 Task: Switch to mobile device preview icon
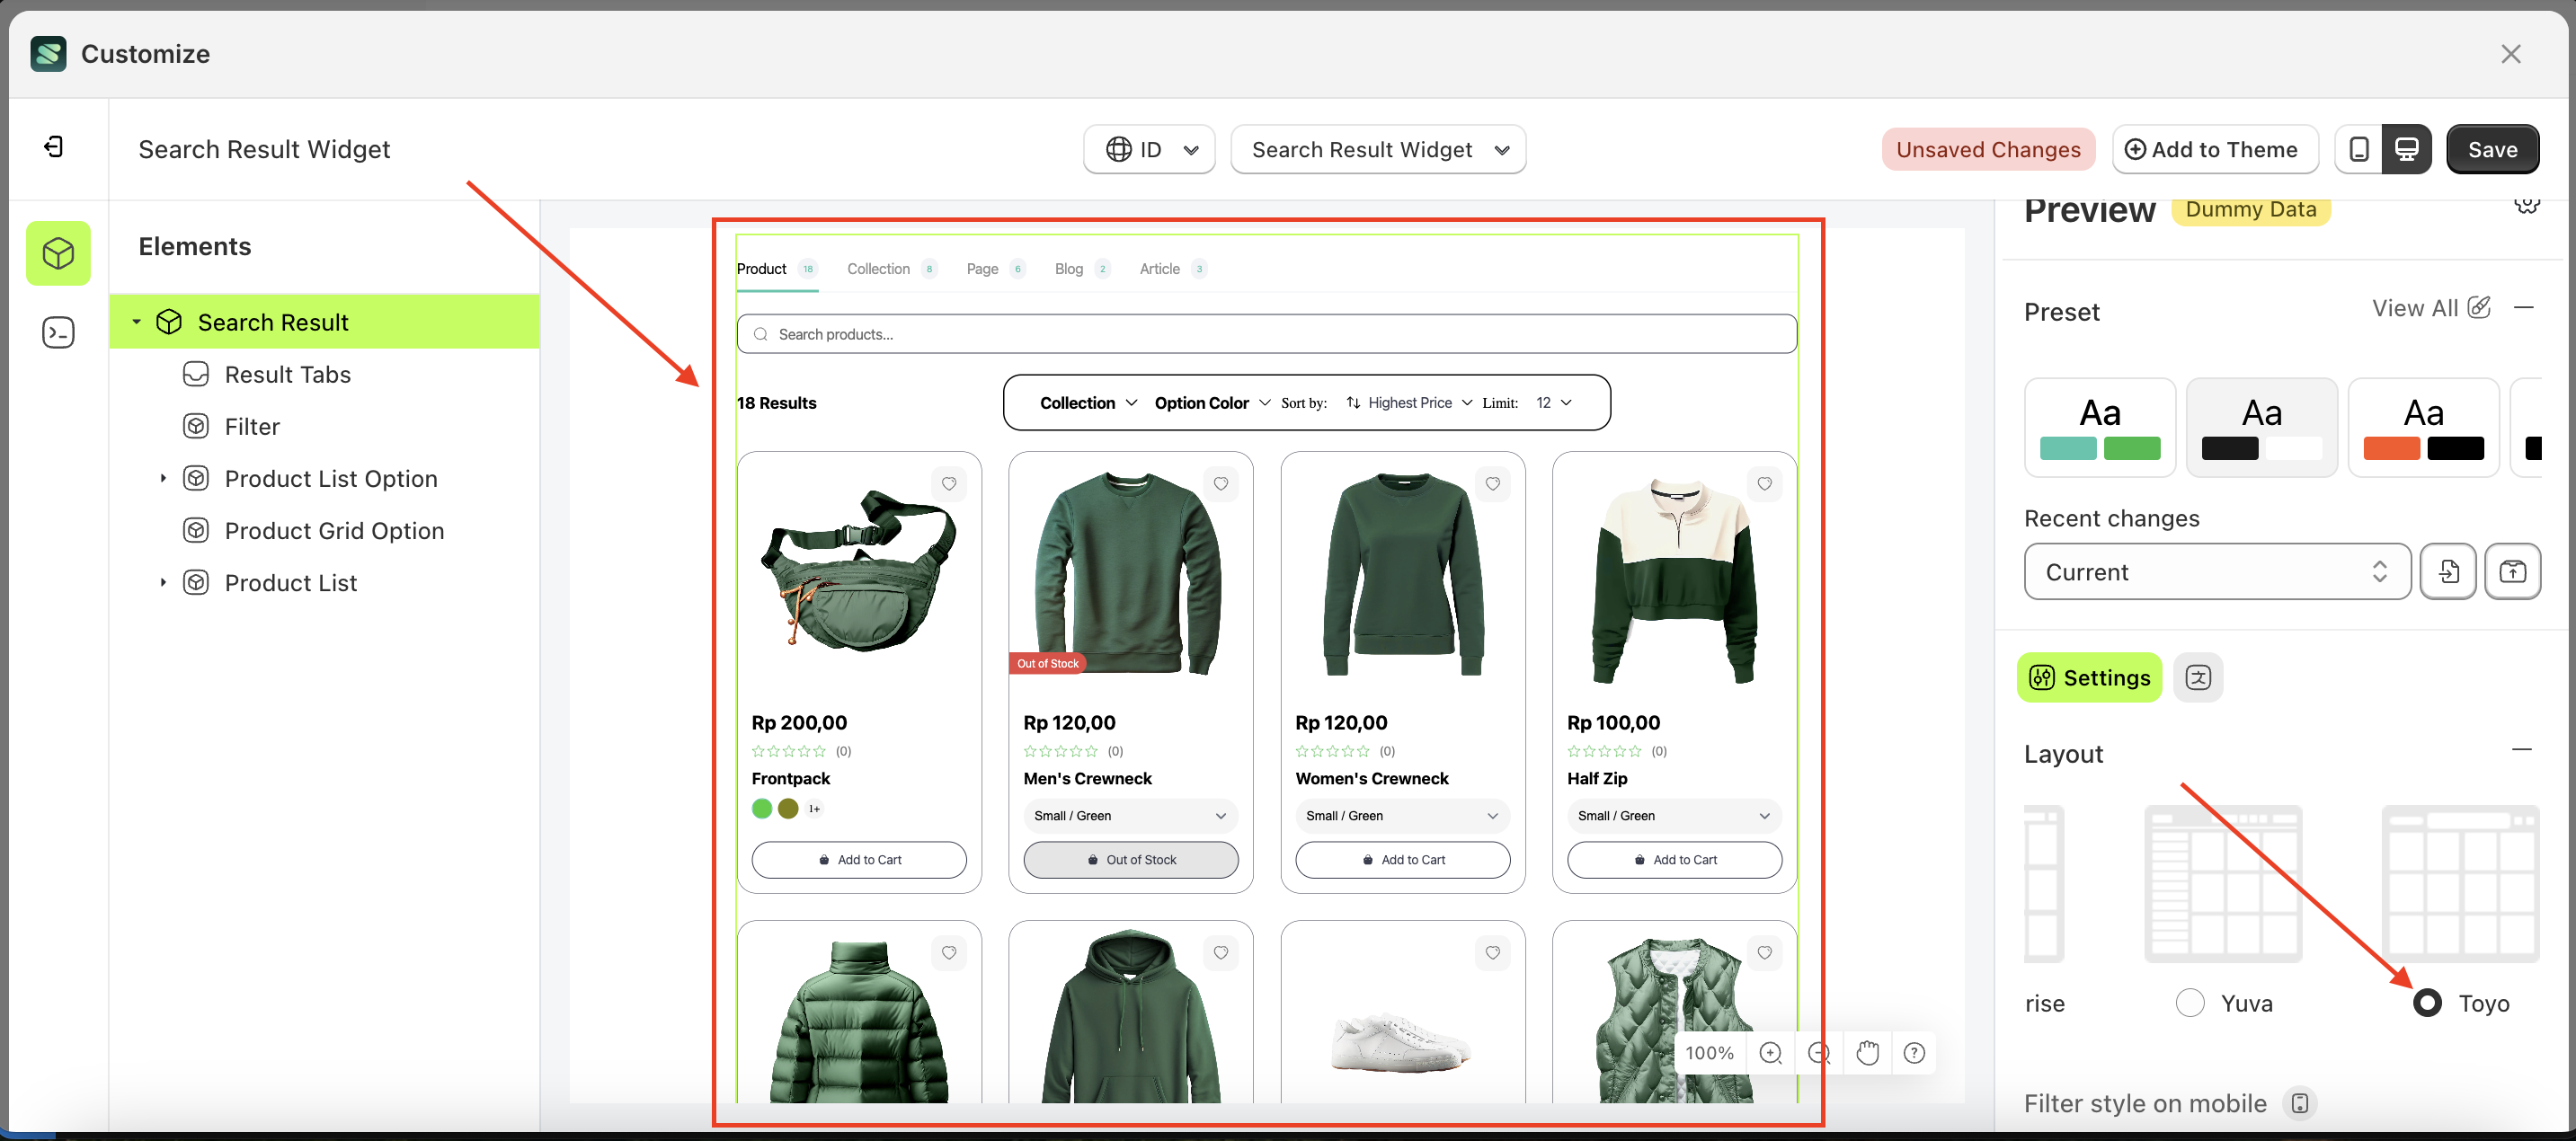(2359, 149)
